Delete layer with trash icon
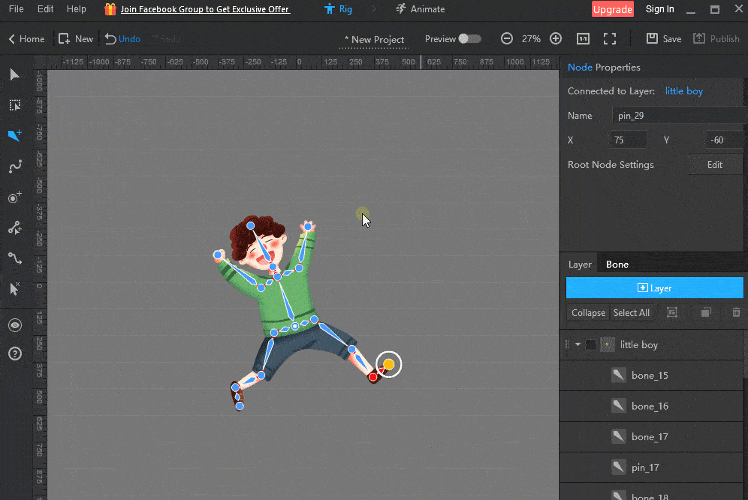The image size is (748, 500). 737,313
